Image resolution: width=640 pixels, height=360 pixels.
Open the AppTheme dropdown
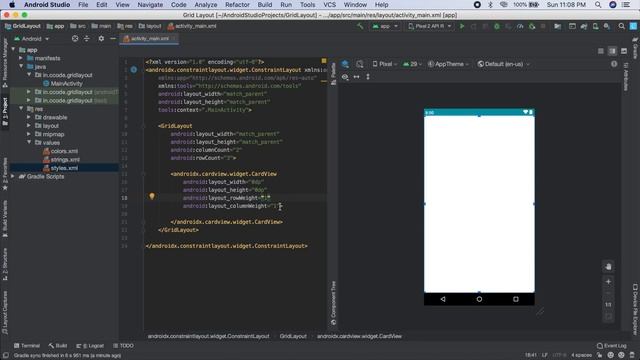click(449, 64)
